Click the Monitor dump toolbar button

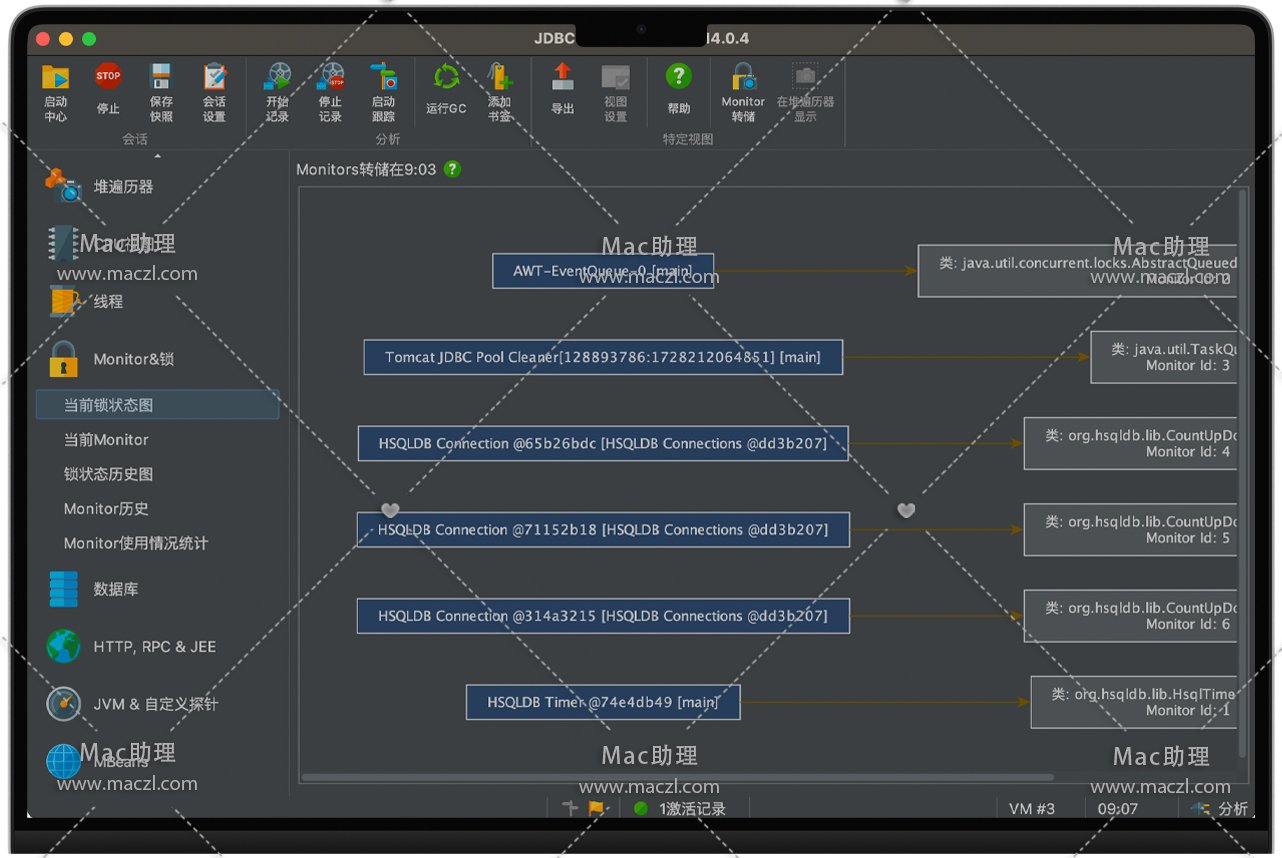click(x=743, y=92)
